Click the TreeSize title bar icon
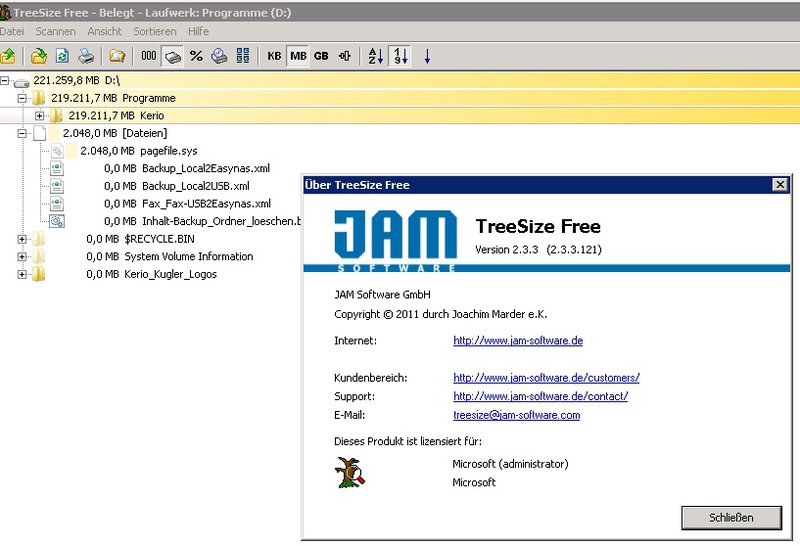 5,12
